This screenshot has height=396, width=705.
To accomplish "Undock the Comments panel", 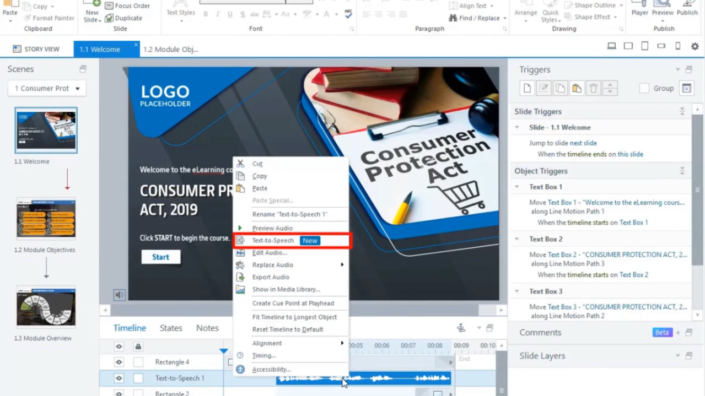I will [x=689, y=333].
